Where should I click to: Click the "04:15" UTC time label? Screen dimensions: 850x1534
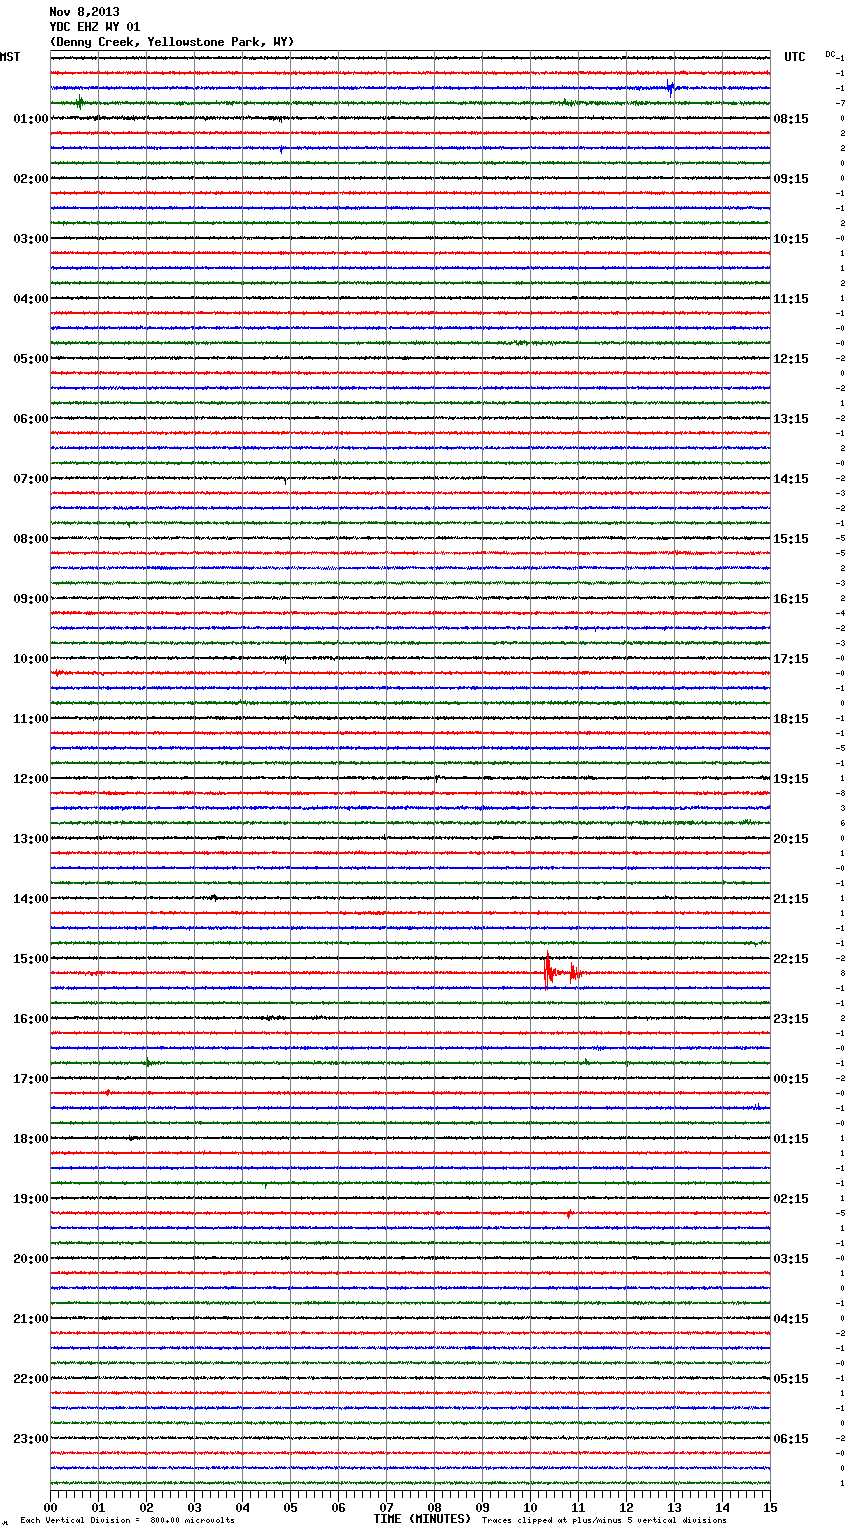click(x=791, y=1319)
